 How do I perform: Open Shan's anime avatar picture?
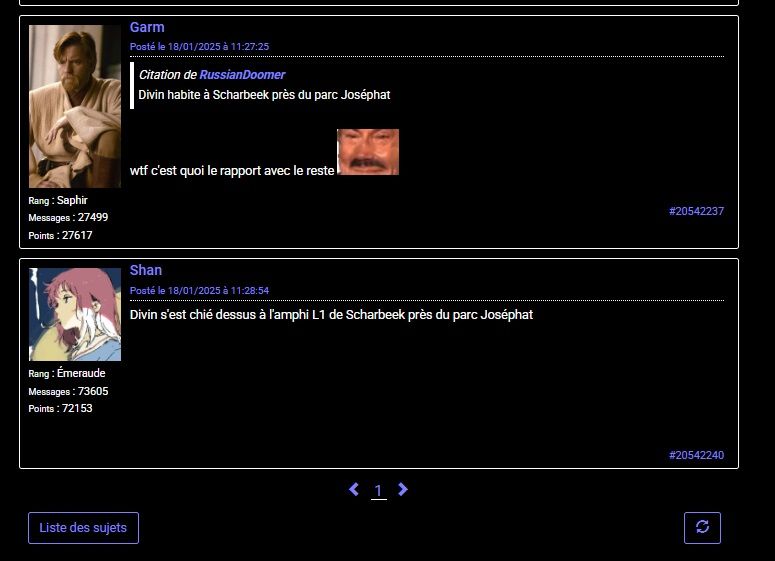75,314
